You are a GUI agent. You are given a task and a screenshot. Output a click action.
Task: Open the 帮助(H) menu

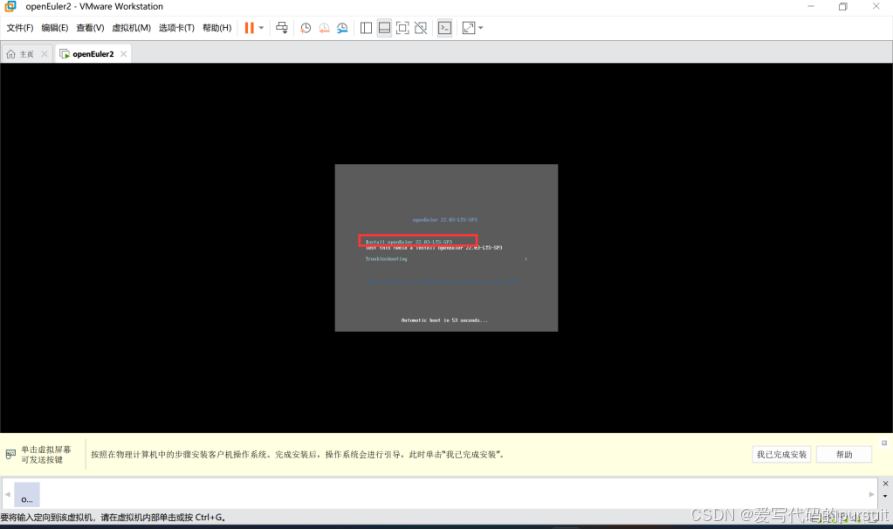coord(216,28)
